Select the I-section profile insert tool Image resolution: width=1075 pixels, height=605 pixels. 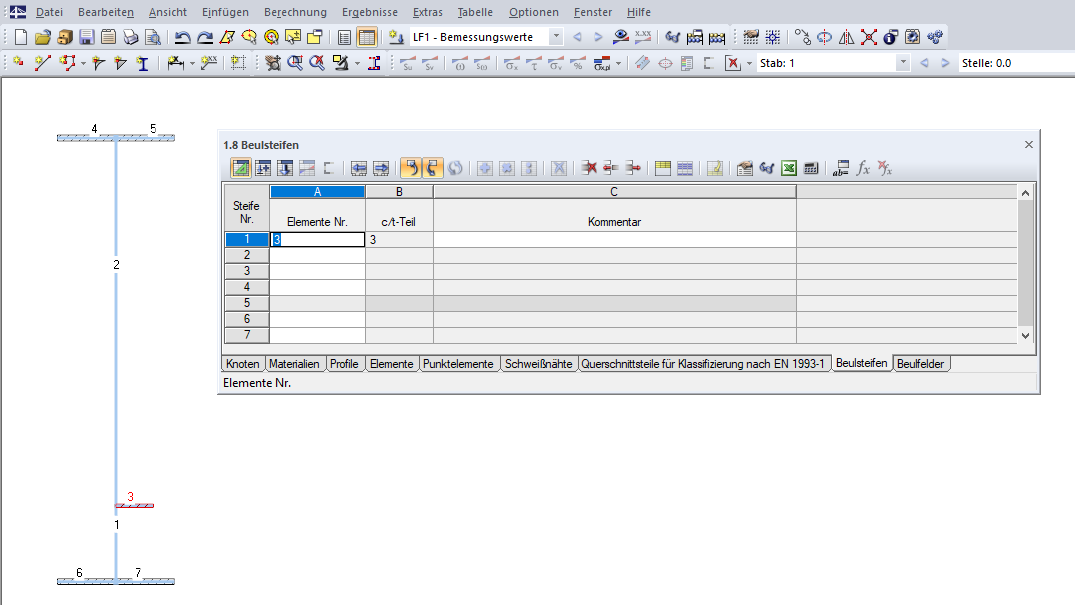click(143, 63)
